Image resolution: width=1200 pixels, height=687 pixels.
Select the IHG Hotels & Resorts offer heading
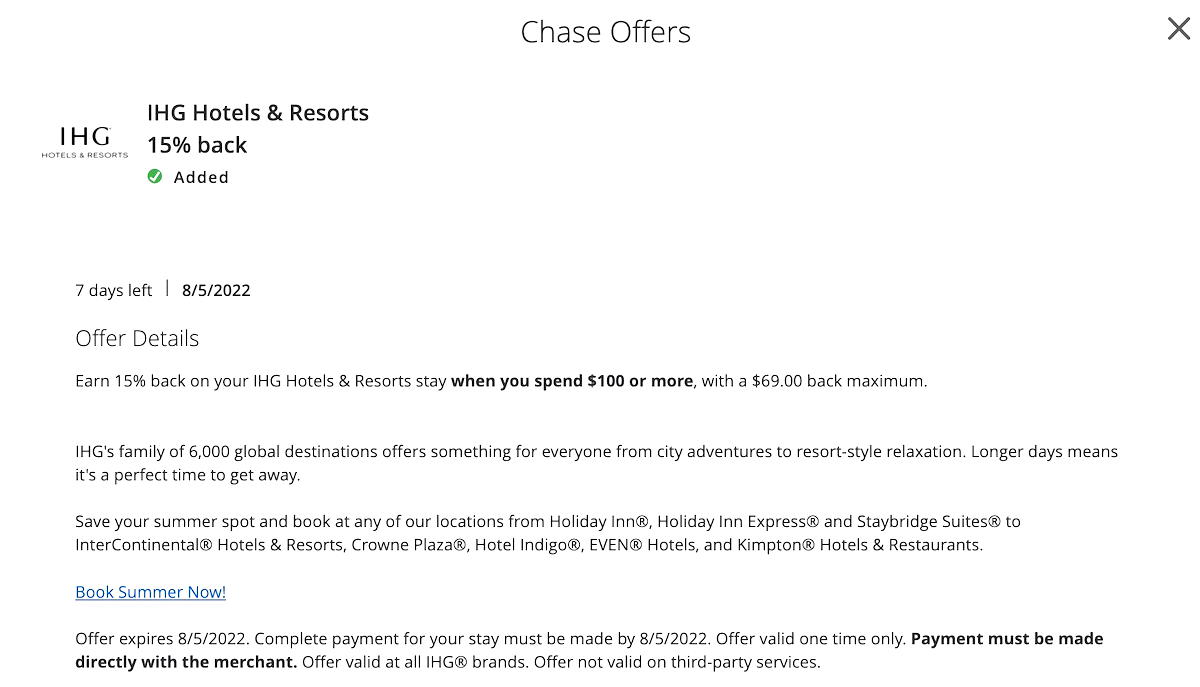coord(258,112)
